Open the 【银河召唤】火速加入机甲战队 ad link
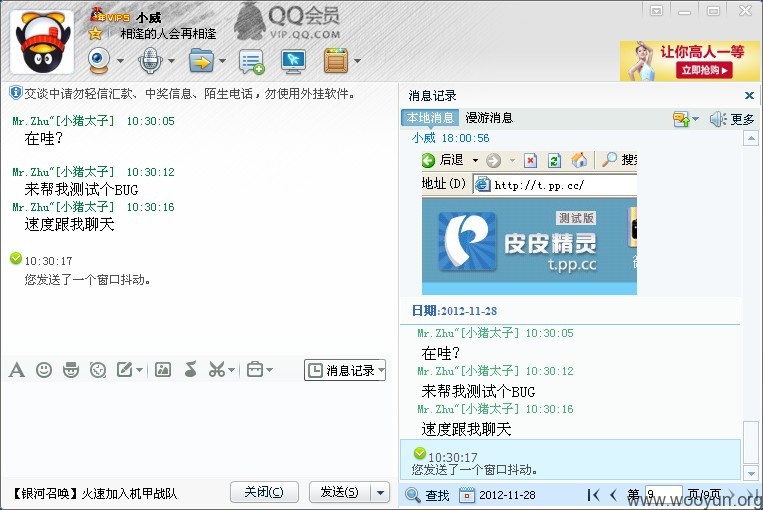763x510 pixels. click(93, 494)
